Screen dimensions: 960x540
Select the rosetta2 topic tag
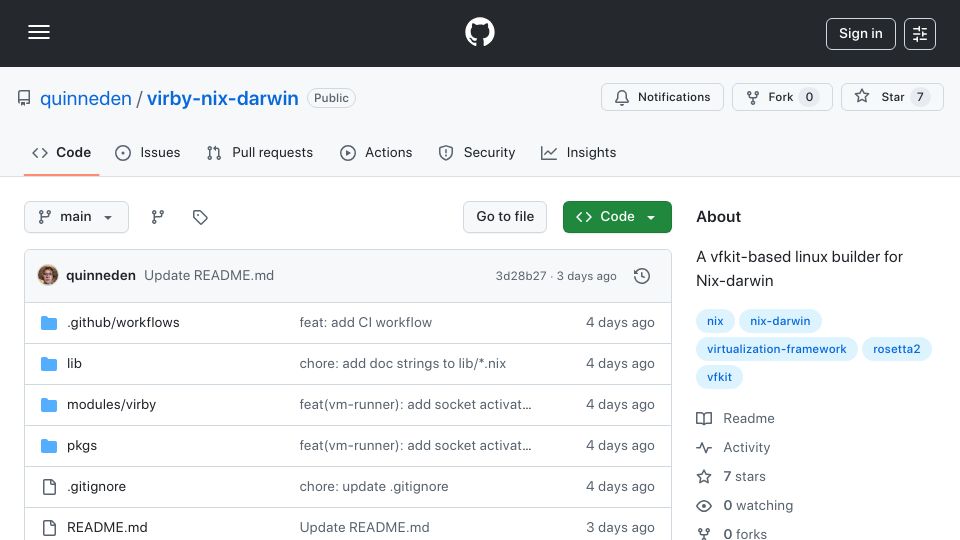click(896, 349)
